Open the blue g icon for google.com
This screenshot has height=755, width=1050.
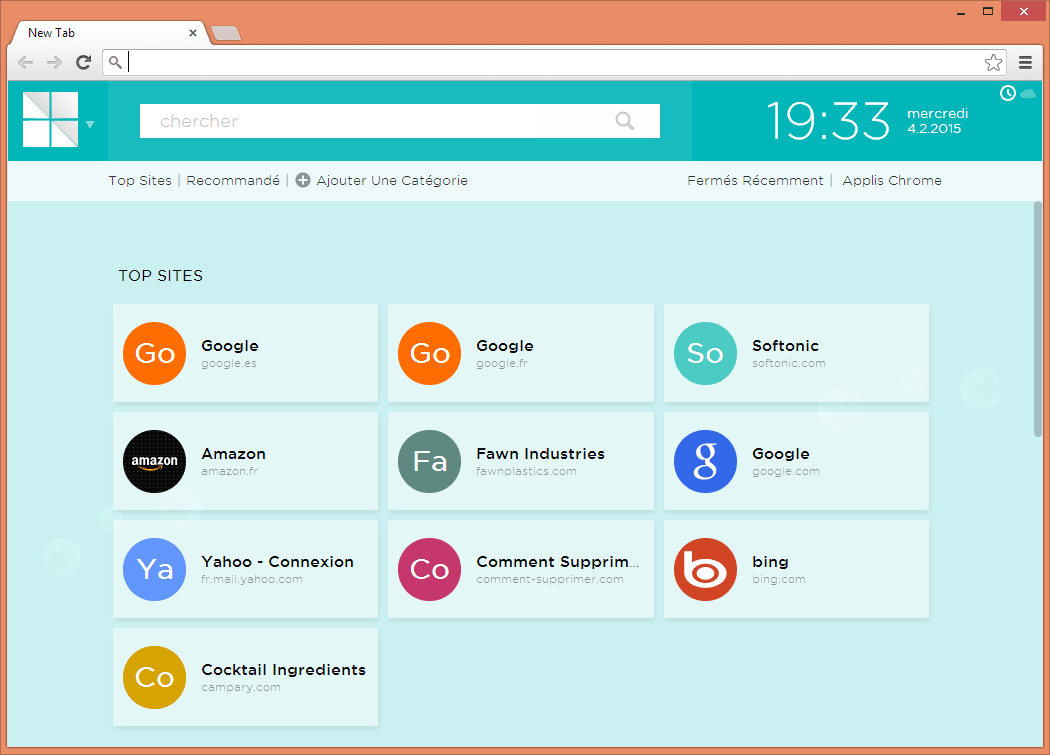705,462
